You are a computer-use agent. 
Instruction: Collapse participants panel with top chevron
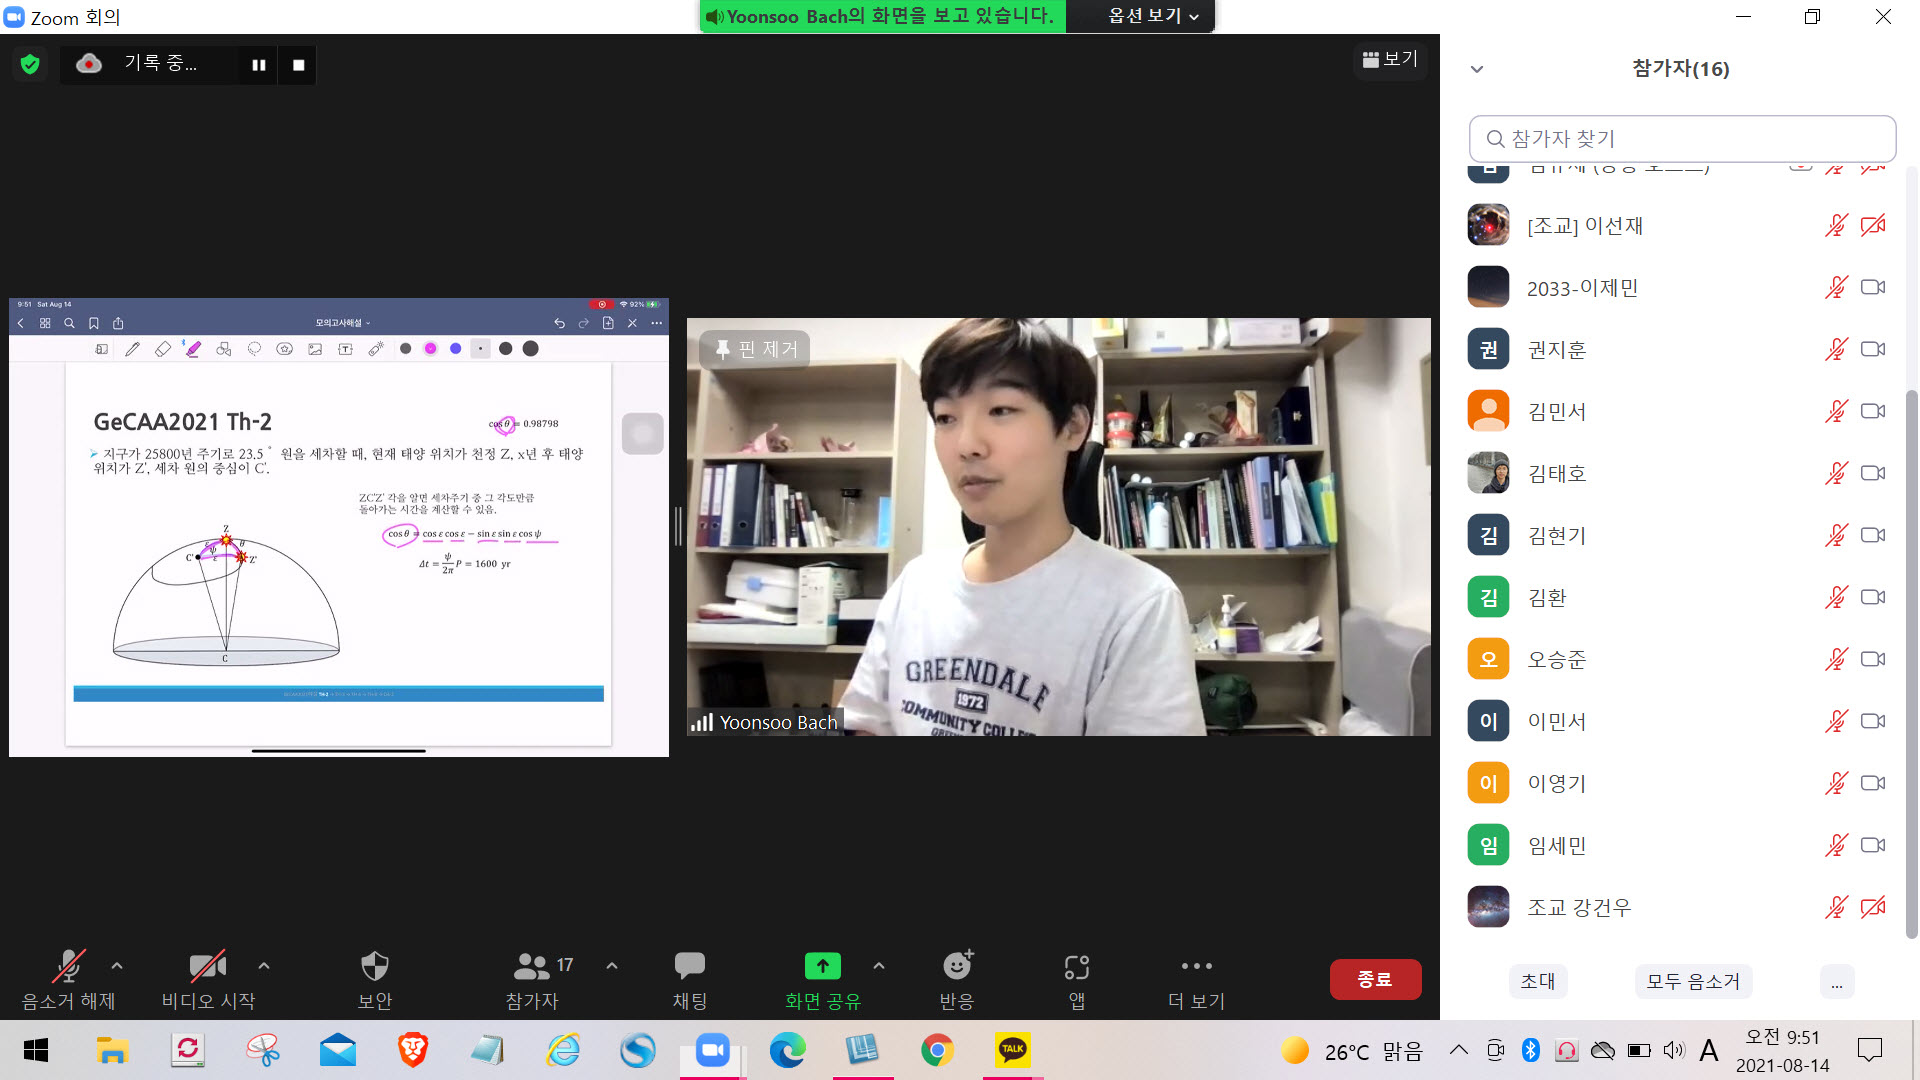click(x=1477, y=69)
